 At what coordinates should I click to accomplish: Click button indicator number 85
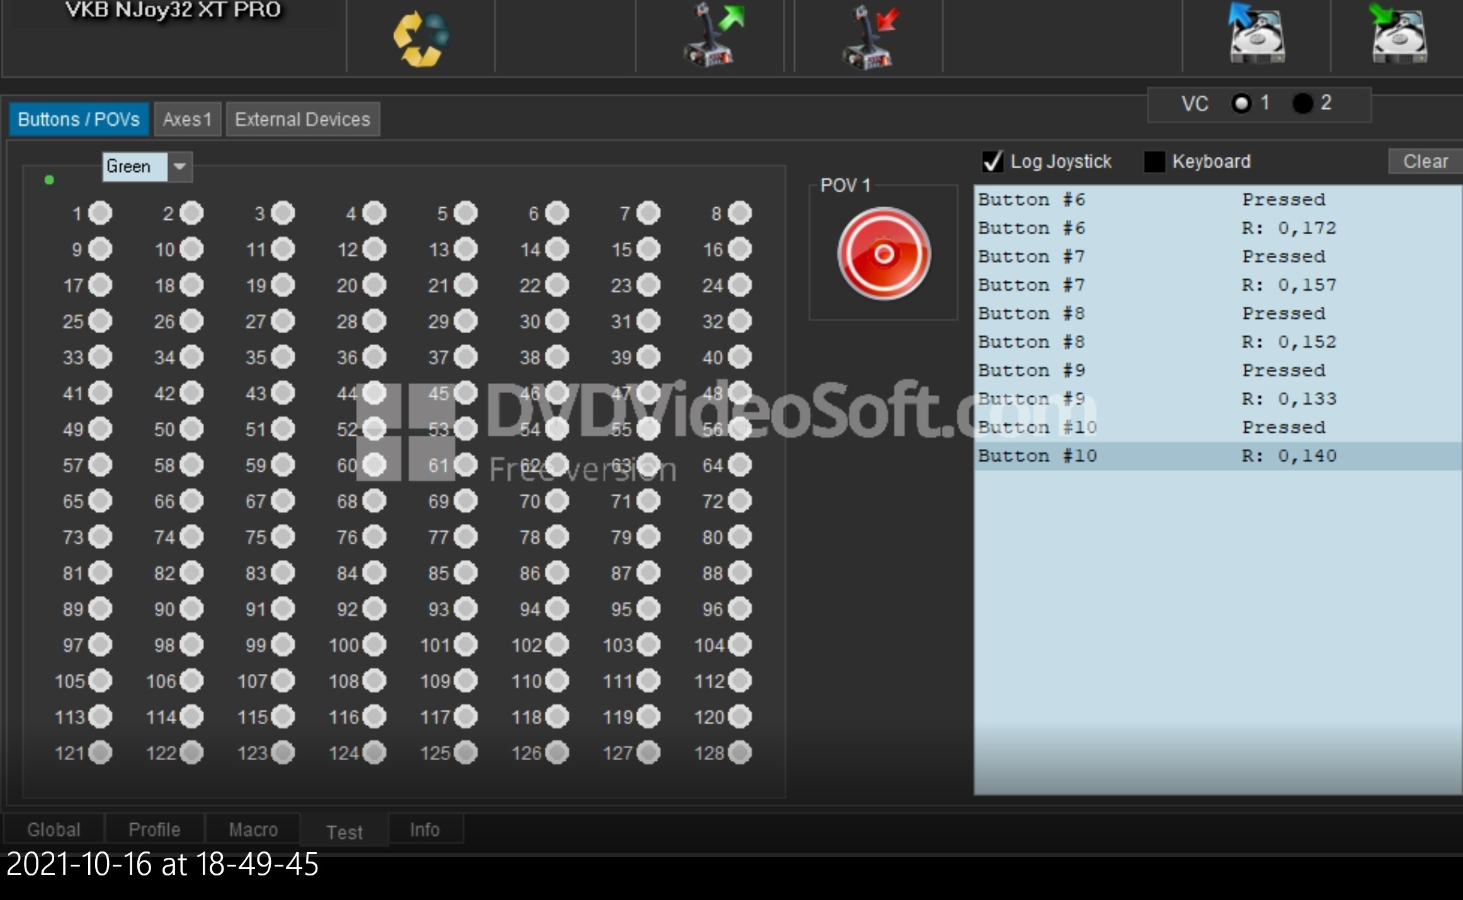click(465, 573)
